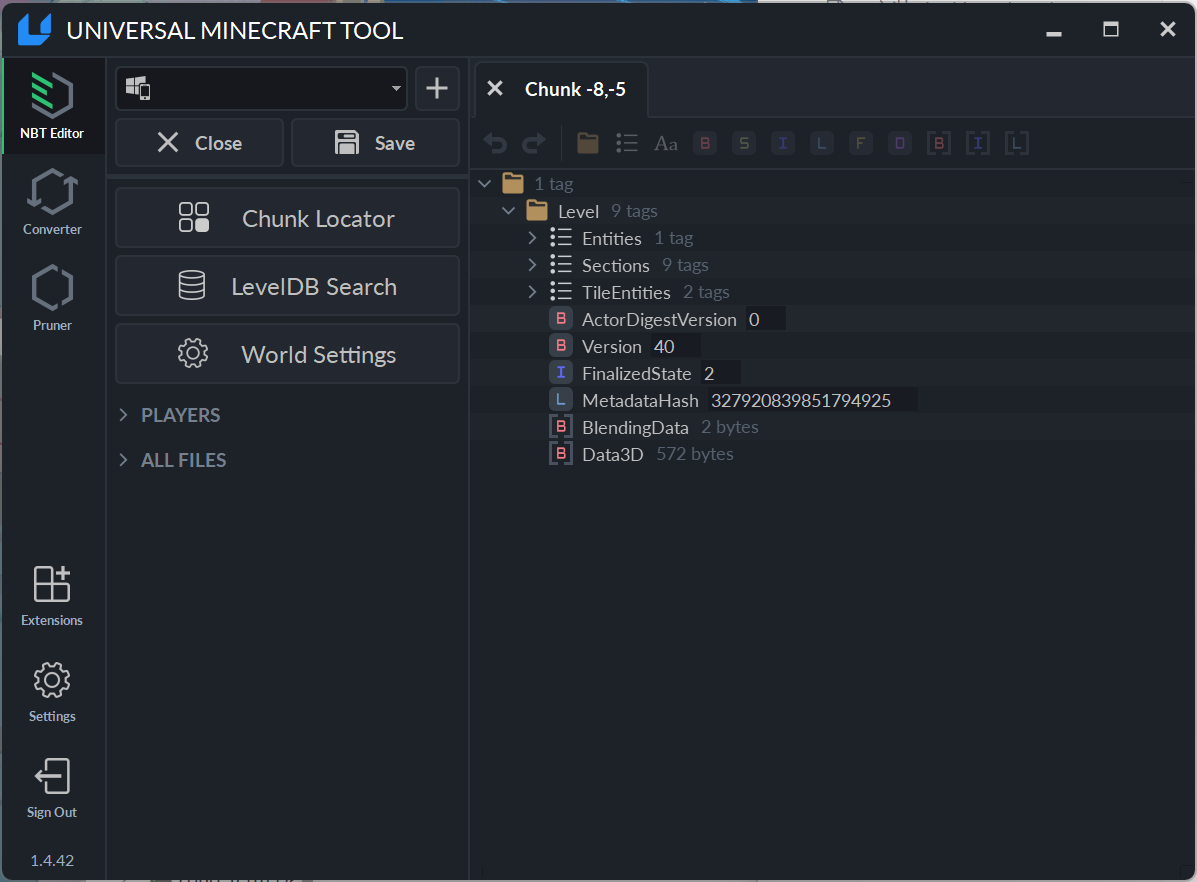Image resolution: width=1197 pixels, height=882 pixels.
Task: Add a long tag (L) from toolbar
Action: pos(821,143)
